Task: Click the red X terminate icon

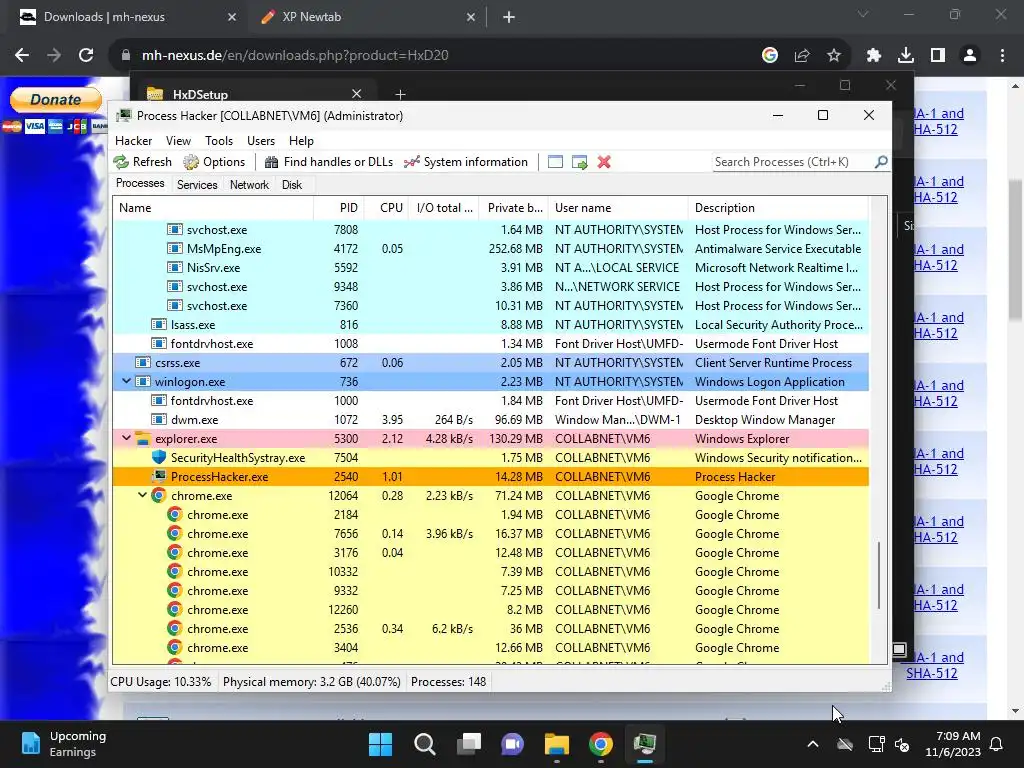Action: point(604,162)
